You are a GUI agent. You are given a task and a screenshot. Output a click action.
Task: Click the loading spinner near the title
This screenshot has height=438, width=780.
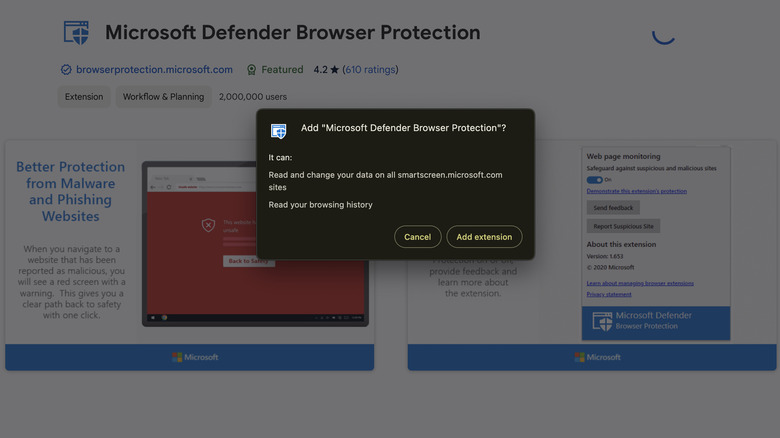coord(664,35)
